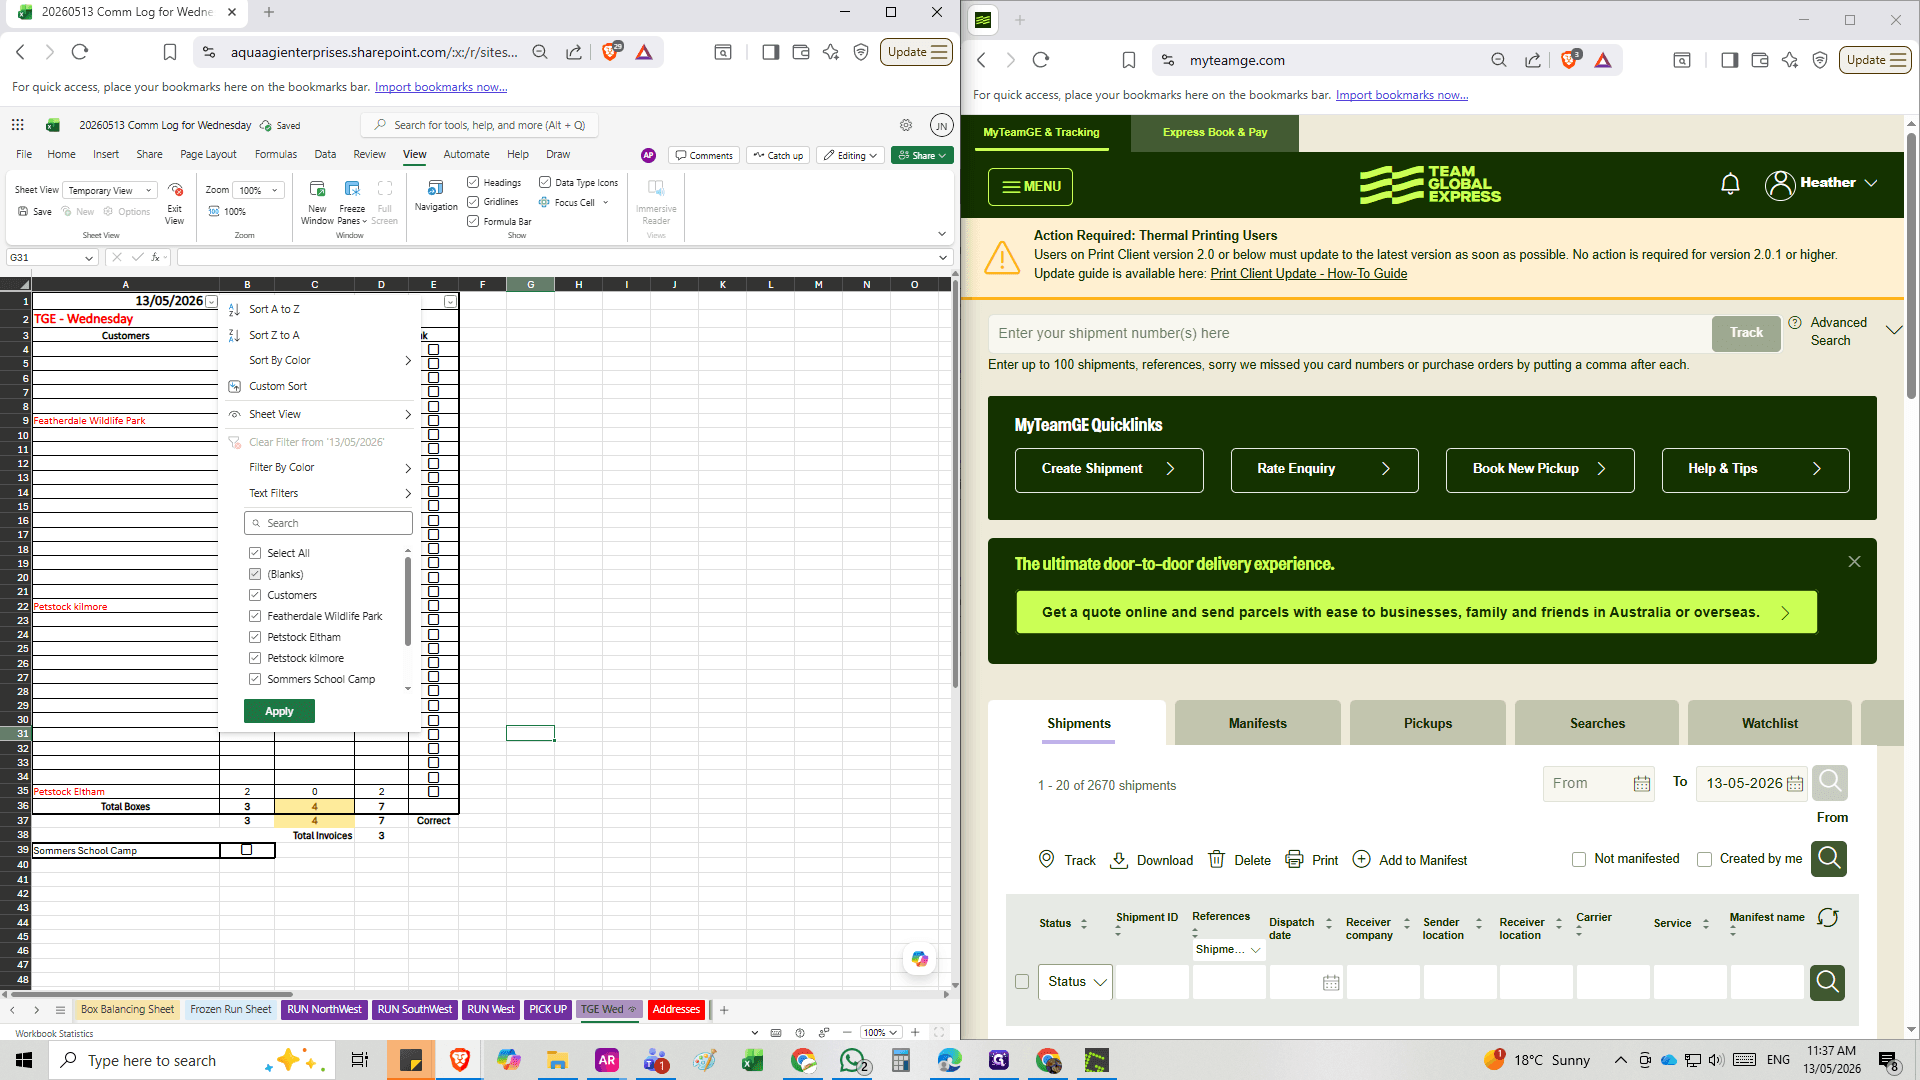The width and height of the screenshot is (1920, 1080).
Task: Switch to RUN NorthWest sheet tab
Action: click(x=324, y=1009)
